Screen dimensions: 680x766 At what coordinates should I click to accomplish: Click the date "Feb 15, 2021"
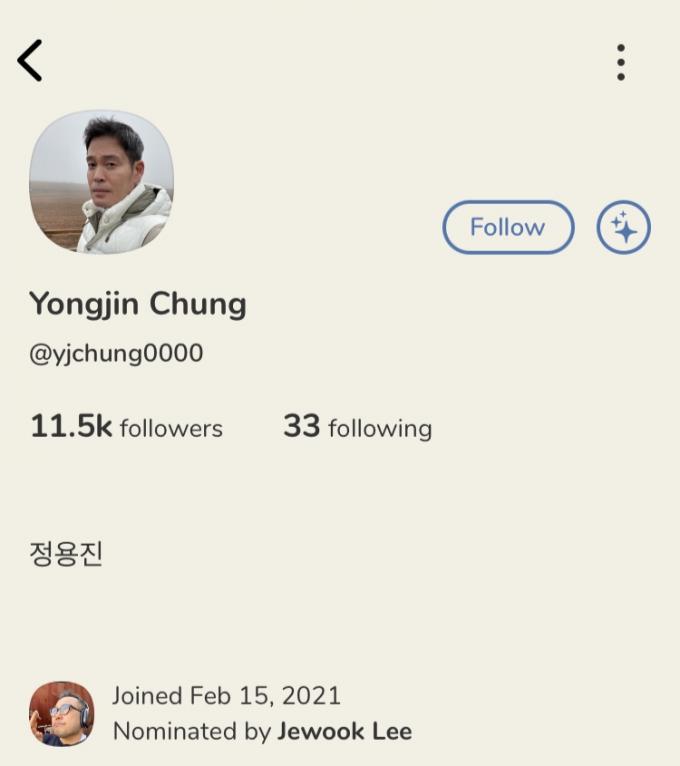[x=265, y=696]
